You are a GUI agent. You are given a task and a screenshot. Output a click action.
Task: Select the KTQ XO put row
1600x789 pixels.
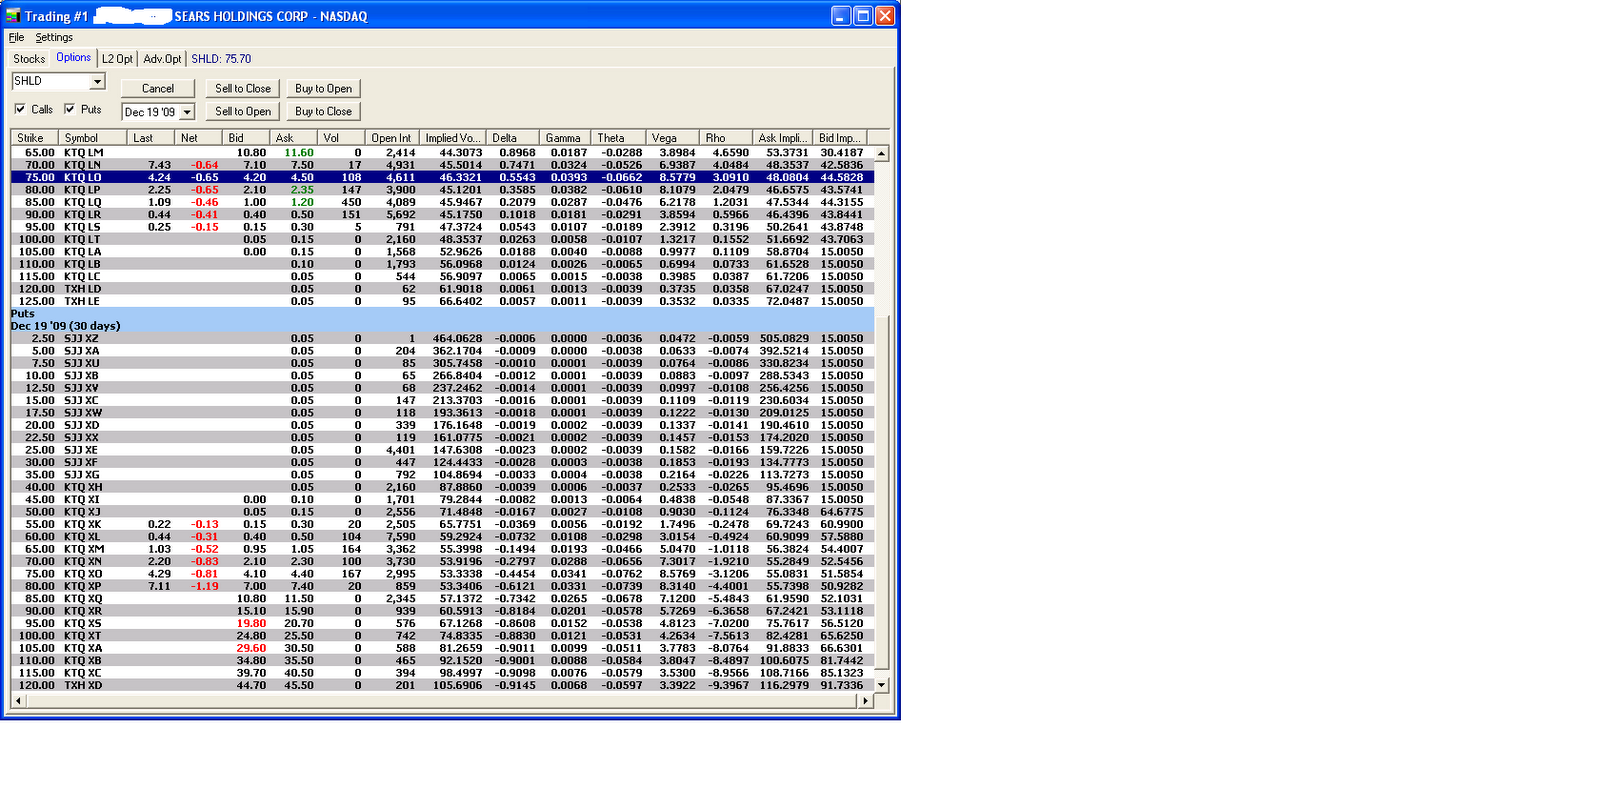442,574
